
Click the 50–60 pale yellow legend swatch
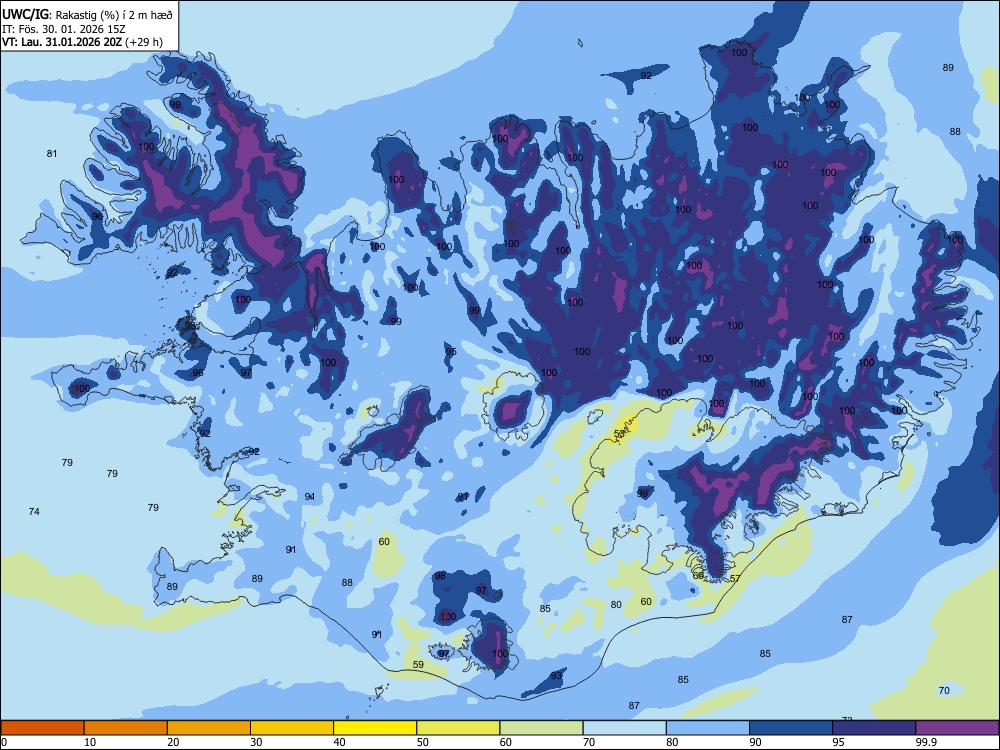point(458,728)
